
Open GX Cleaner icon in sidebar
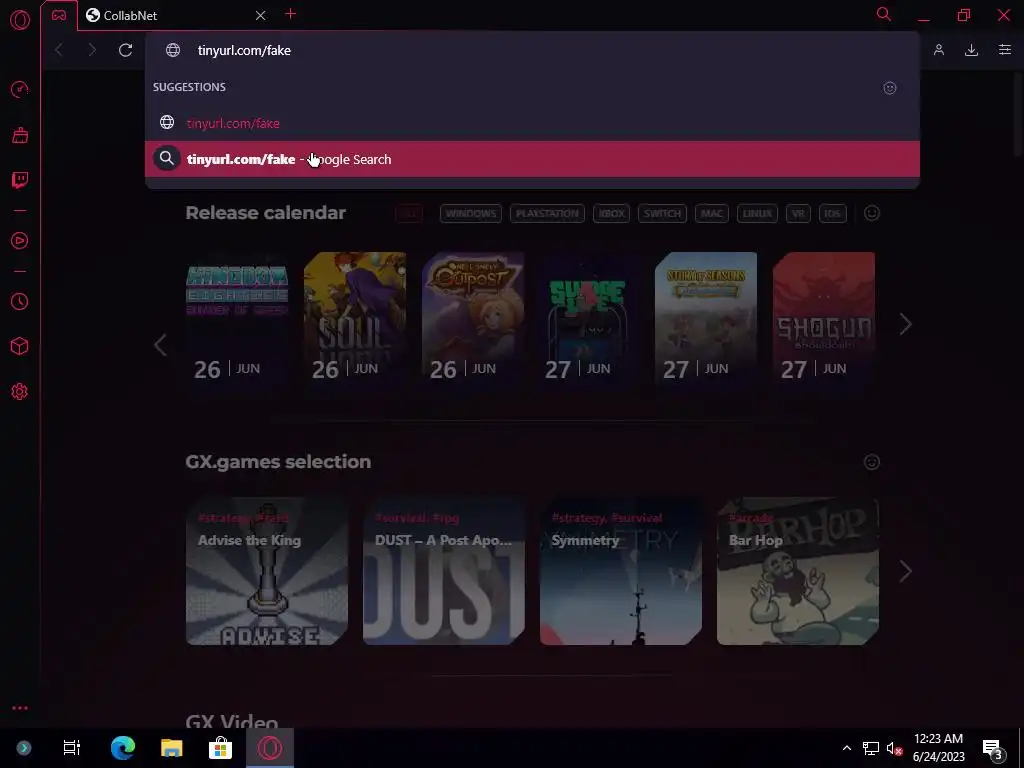[20, 135]
